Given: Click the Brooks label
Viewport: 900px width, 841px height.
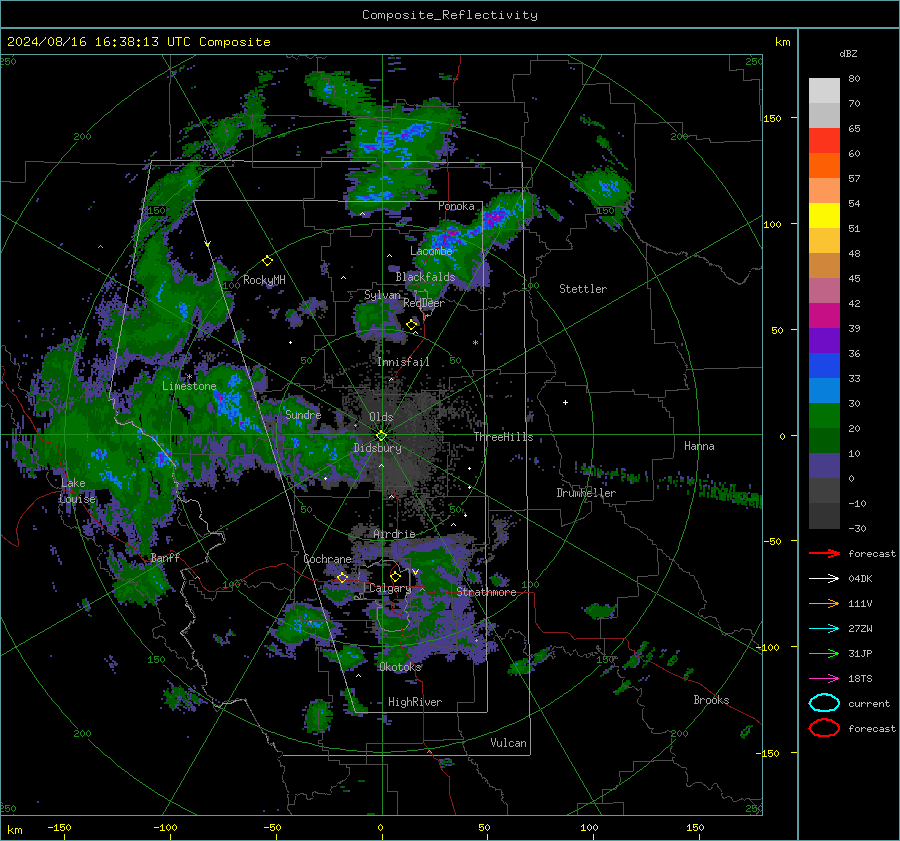Looking at the screenshot, I should 711,700.
